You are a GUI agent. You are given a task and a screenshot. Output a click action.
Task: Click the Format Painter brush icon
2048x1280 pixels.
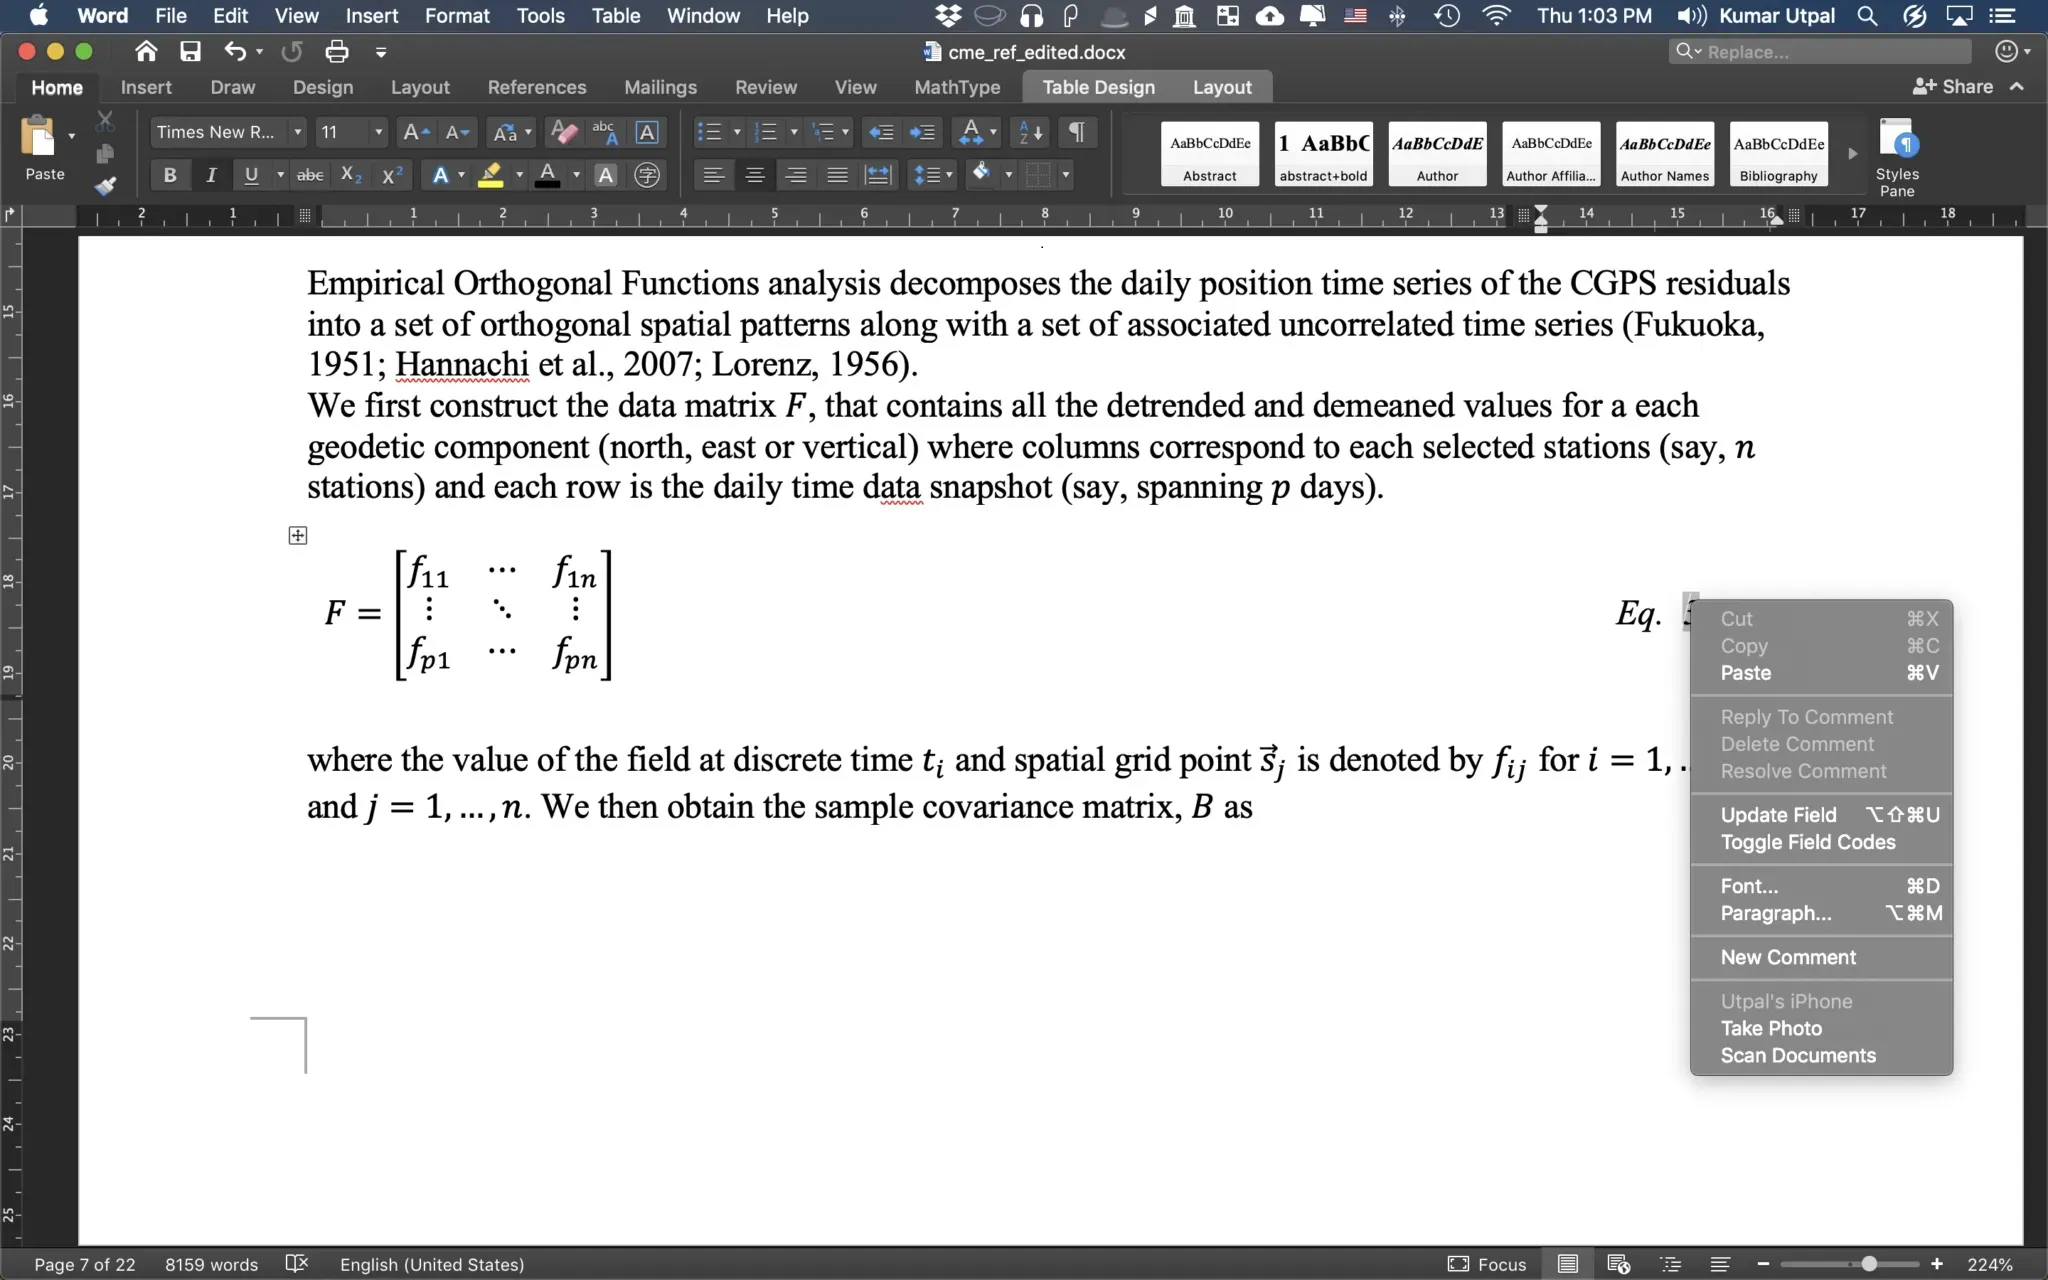click(104, 186)
